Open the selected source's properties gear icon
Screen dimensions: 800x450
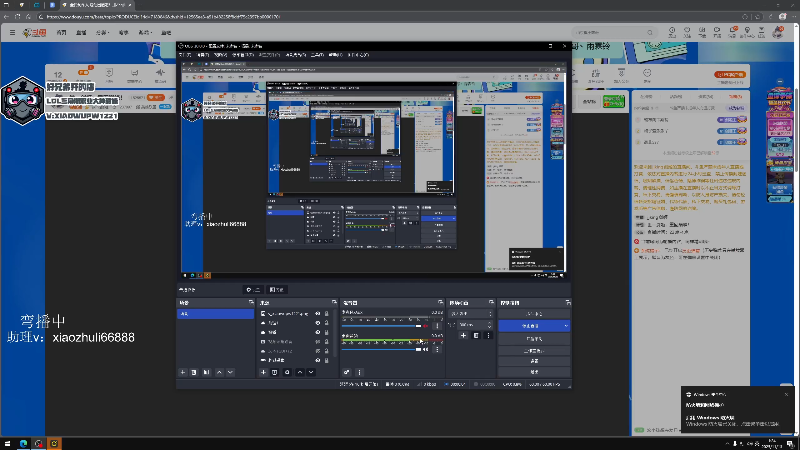tap(287, 372)
